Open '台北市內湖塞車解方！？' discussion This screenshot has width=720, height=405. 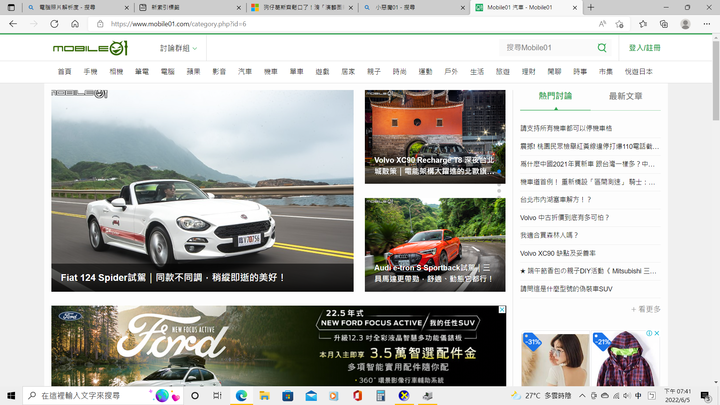click(556, 200)
